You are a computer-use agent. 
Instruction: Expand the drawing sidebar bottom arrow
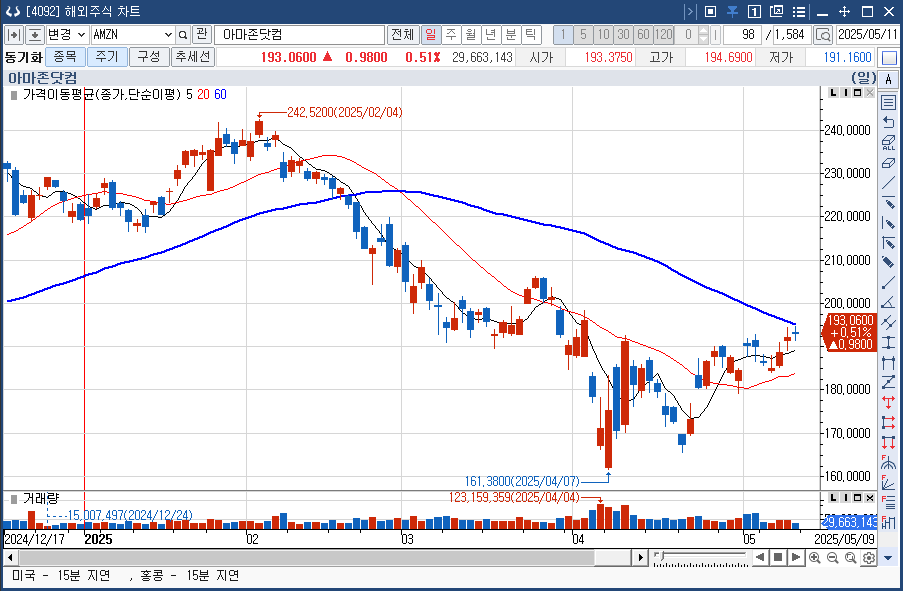pyautogui.click(x=888, y=558)
